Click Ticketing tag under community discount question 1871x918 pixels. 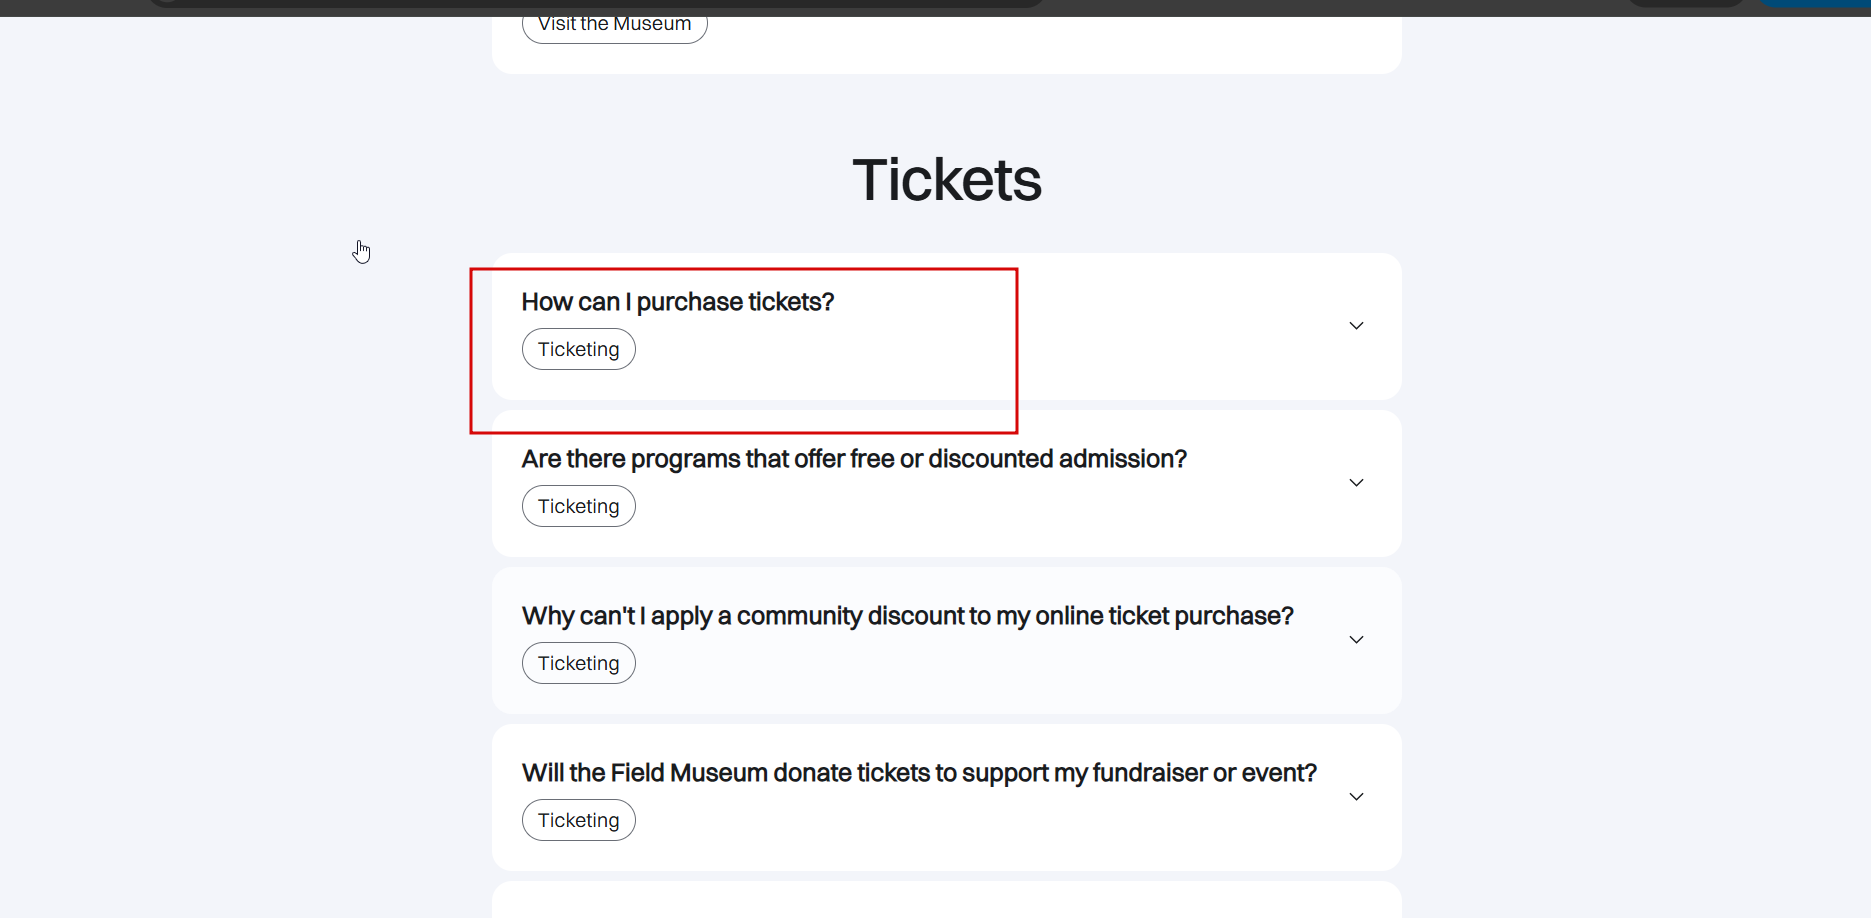tap(578, 664)
